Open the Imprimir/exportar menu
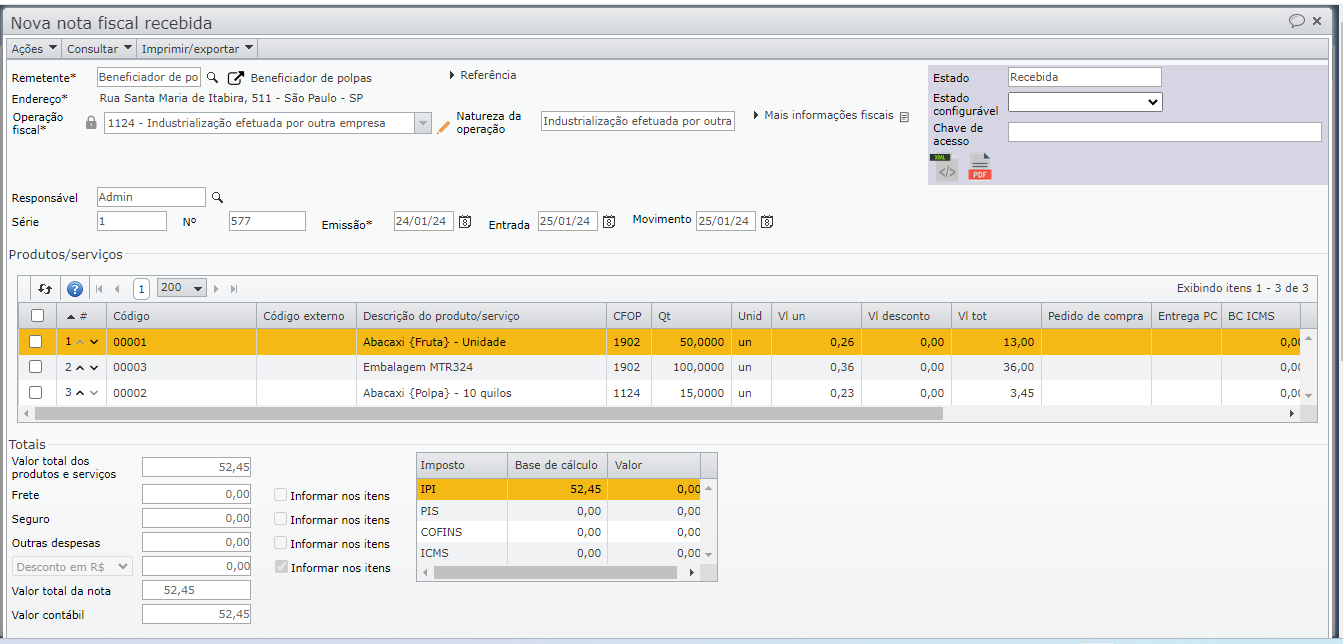This screenshot has width=1343, height=644. (x=197, y=49)
